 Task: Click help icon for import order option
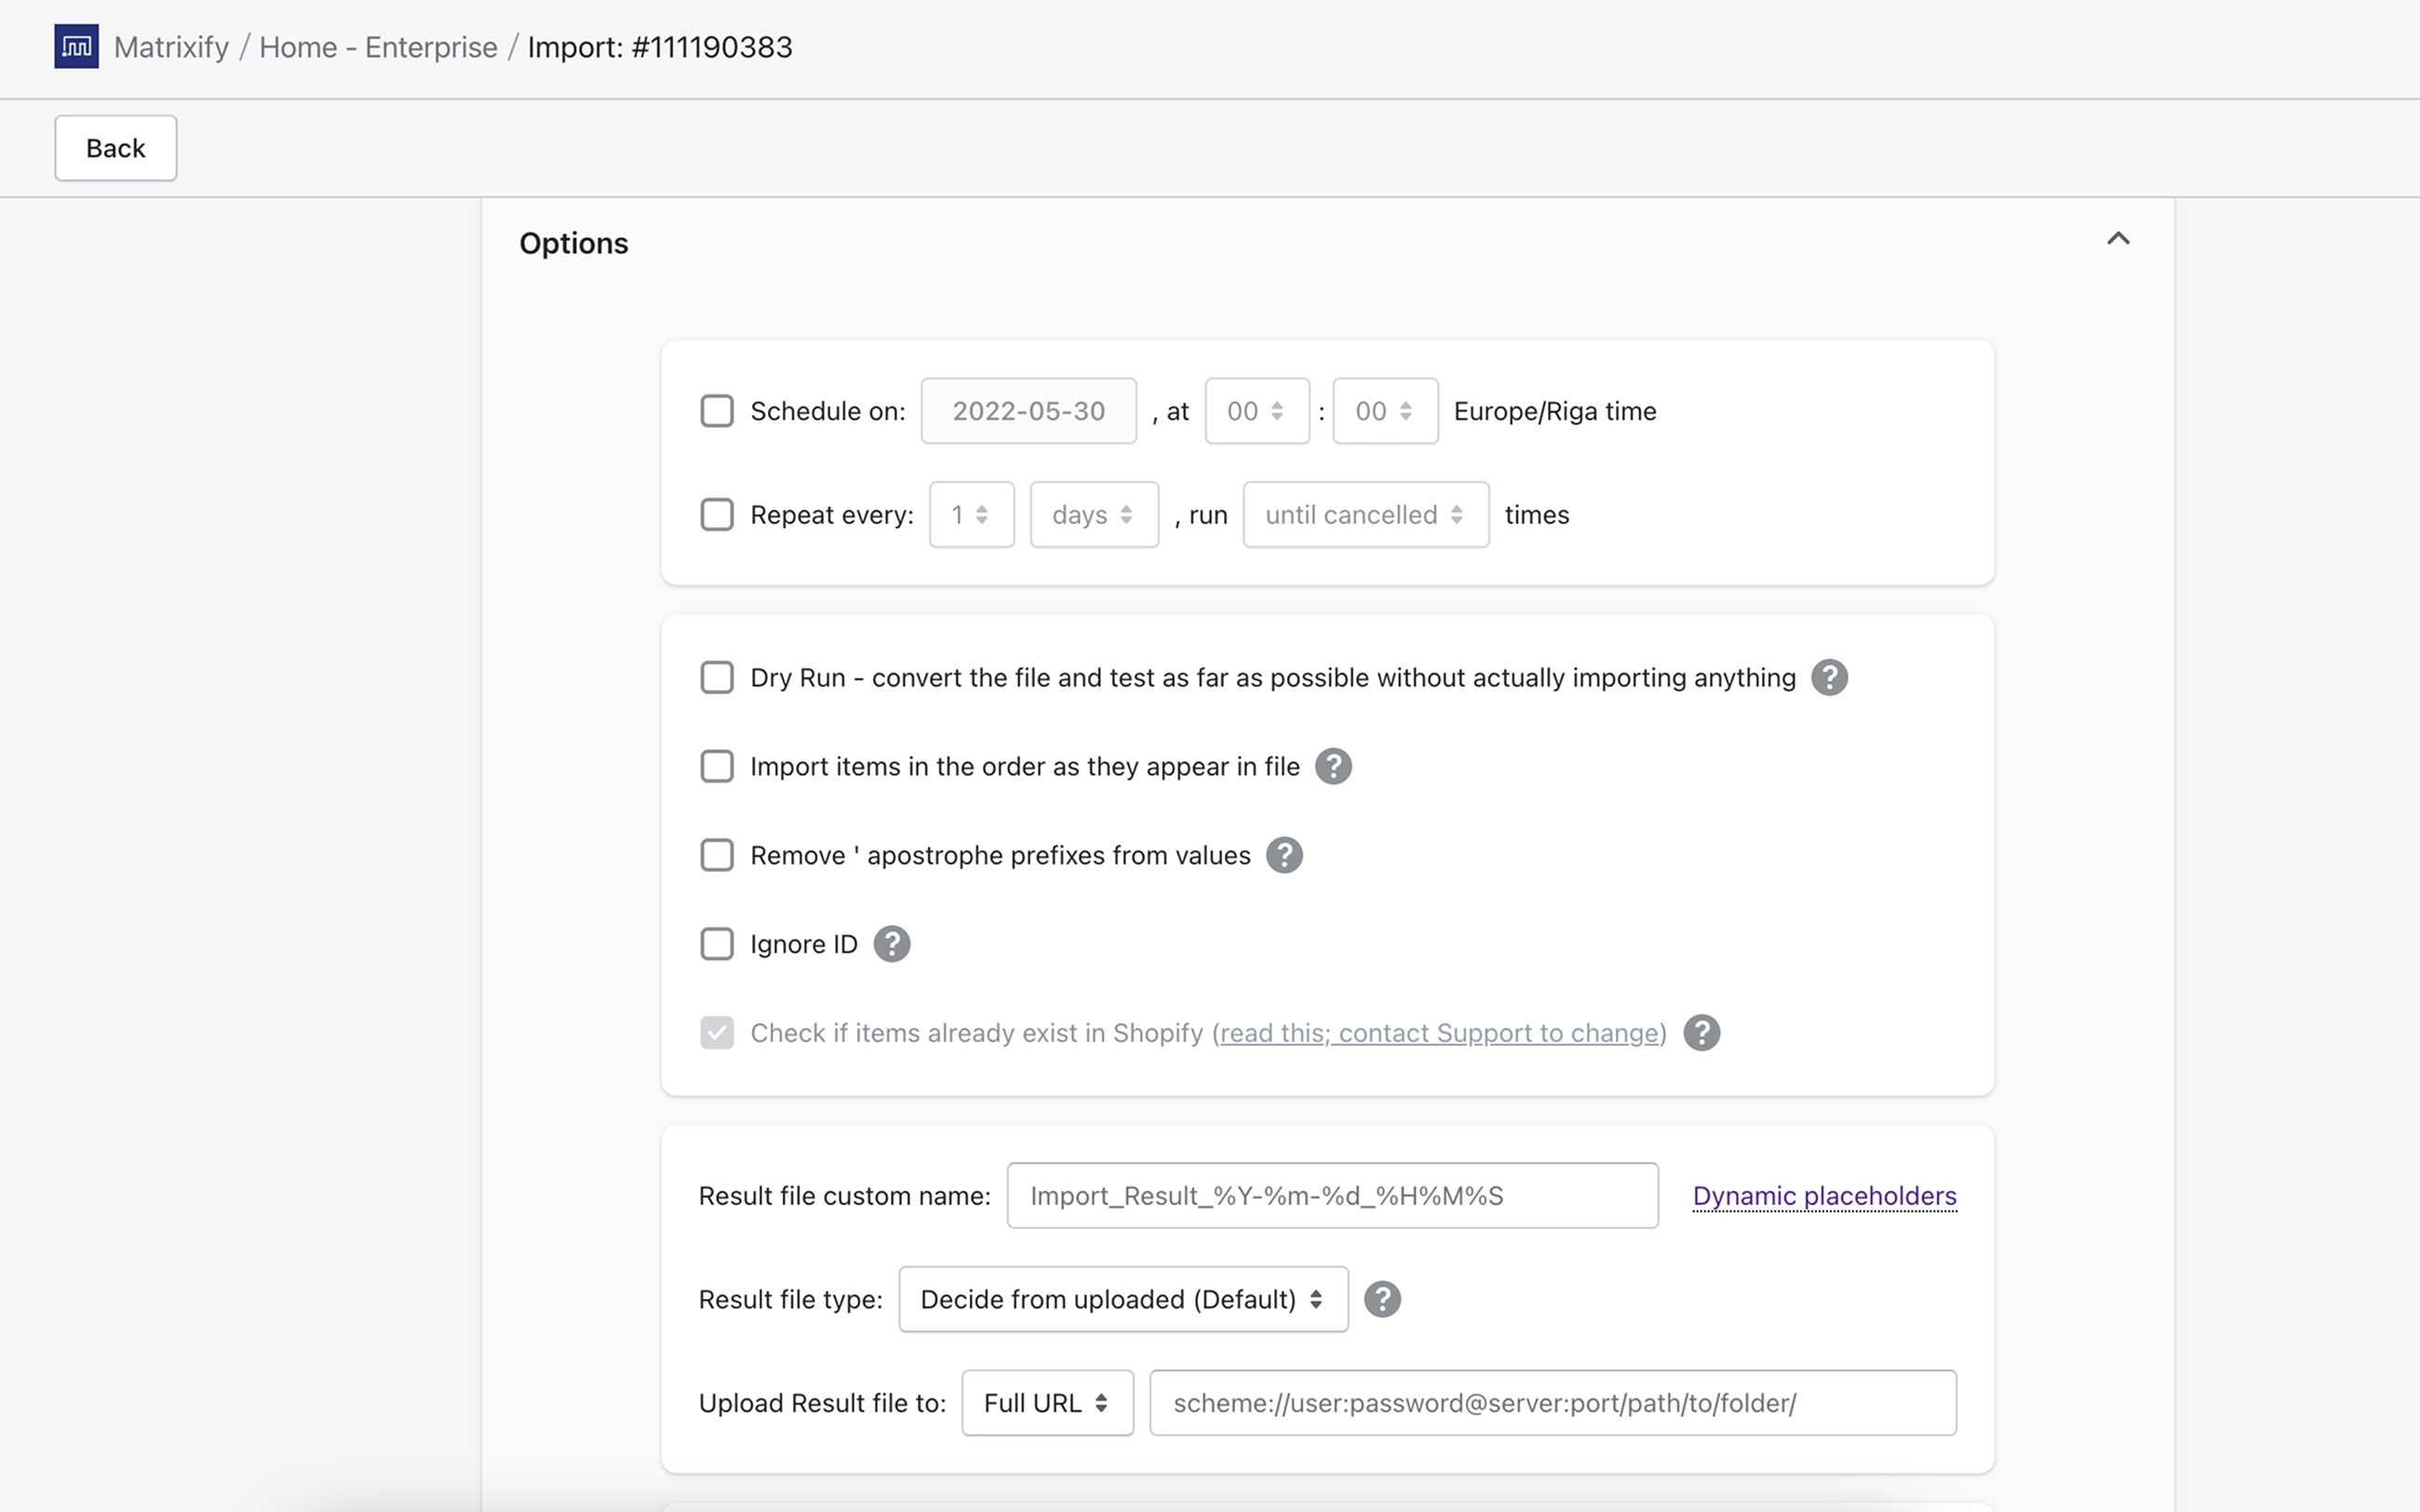[x=1333, y=766]
